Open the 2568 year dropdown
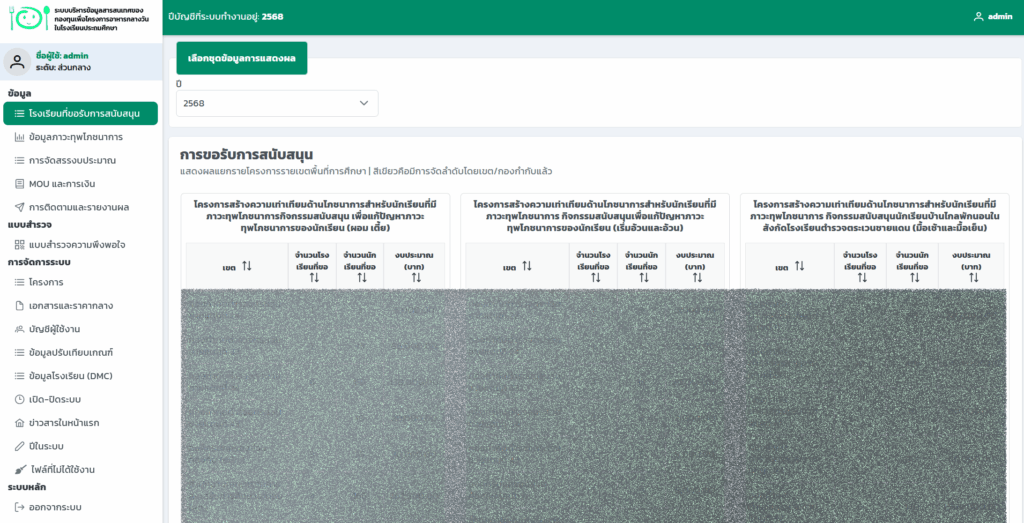1024x523 pixels. click(x=277, y=103)
